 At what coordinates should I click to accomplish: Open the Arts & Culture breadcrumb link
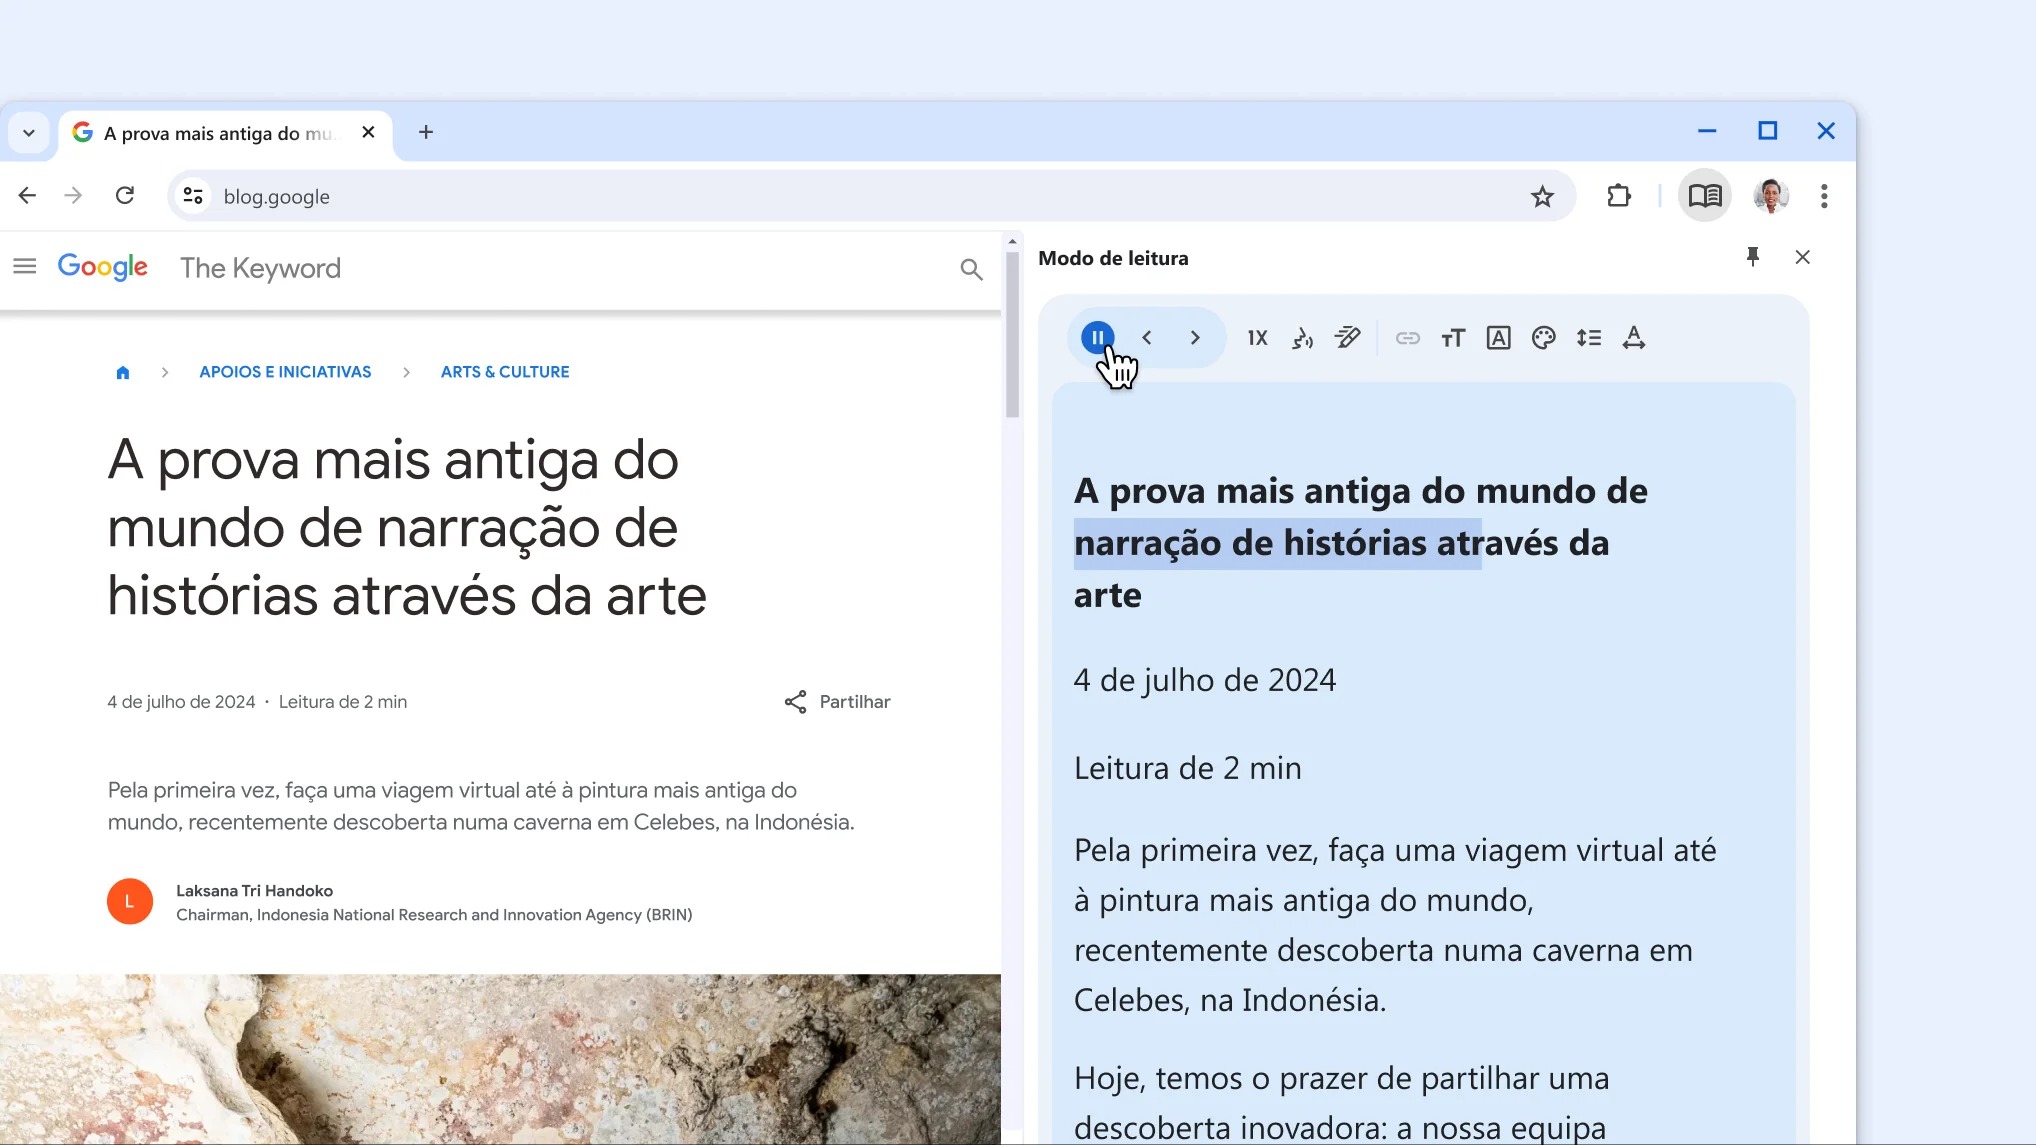[505, 372]
